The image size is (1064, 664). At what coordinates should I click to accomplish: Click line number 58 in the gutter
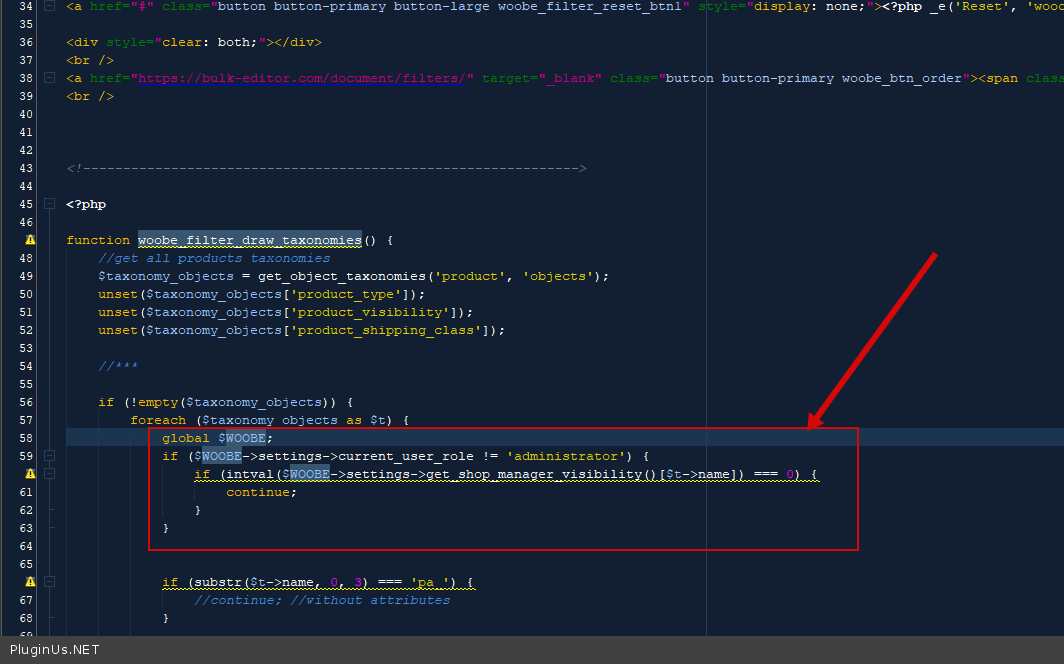(x=25, y=438)
